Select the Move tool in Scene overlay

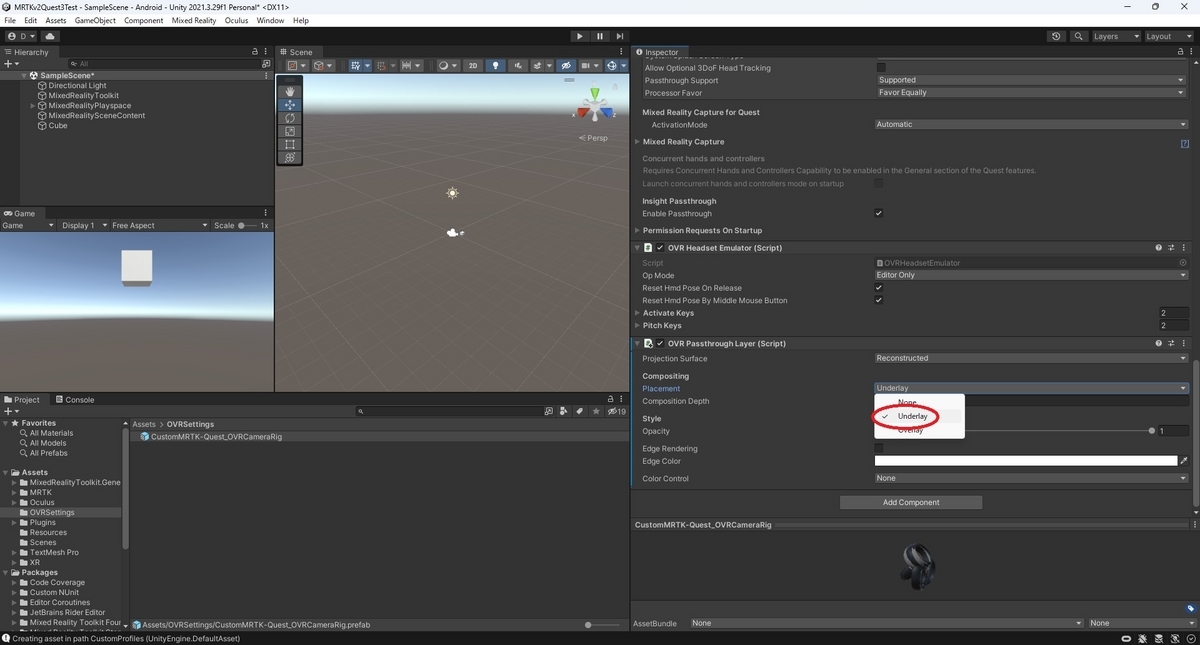(x=290, y=105)
